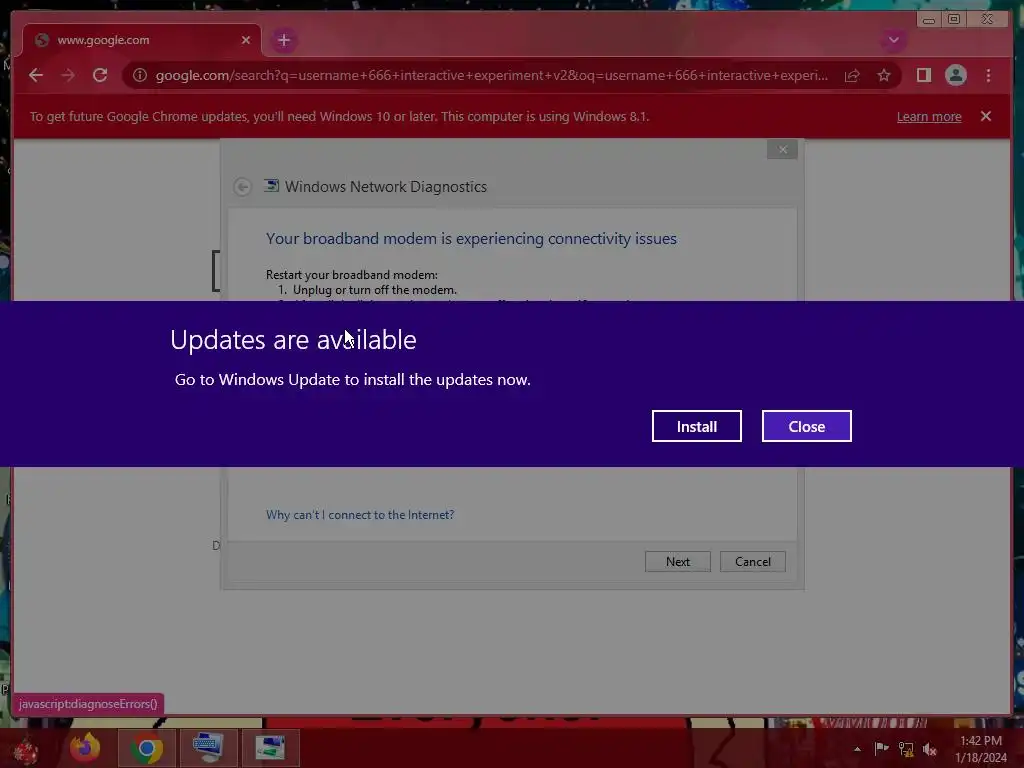Open the network tray icon
Image resolution: width=1024 pixels, height=768 pixels.
905,749
